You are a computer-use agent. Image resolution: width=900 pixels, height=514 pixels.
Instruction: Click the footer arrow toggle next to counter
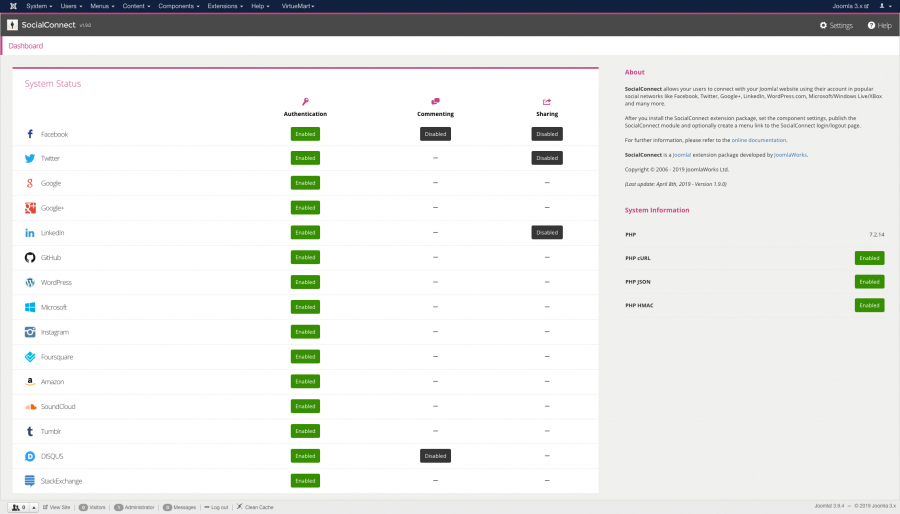click(33, 507)
